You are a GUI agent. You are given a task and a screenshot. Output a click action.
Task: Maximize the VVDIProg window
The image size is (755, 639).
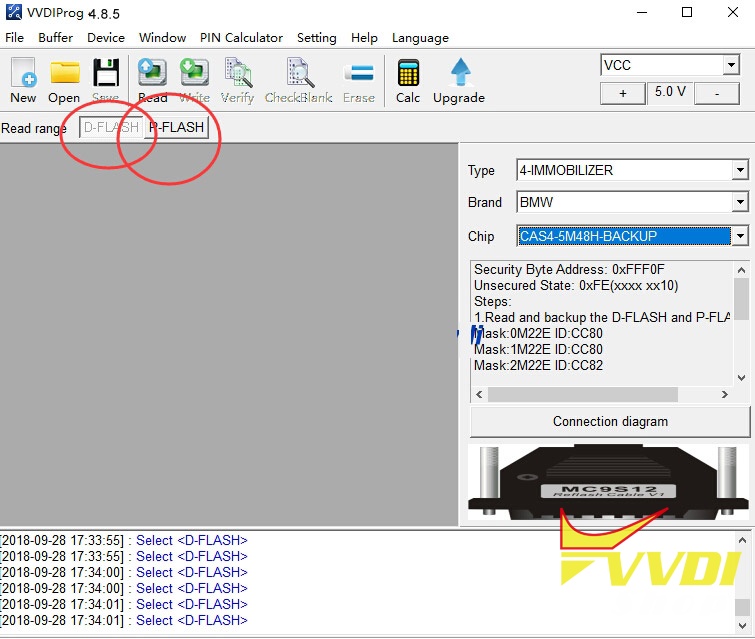pyautogui.click(x=687, y=12)
